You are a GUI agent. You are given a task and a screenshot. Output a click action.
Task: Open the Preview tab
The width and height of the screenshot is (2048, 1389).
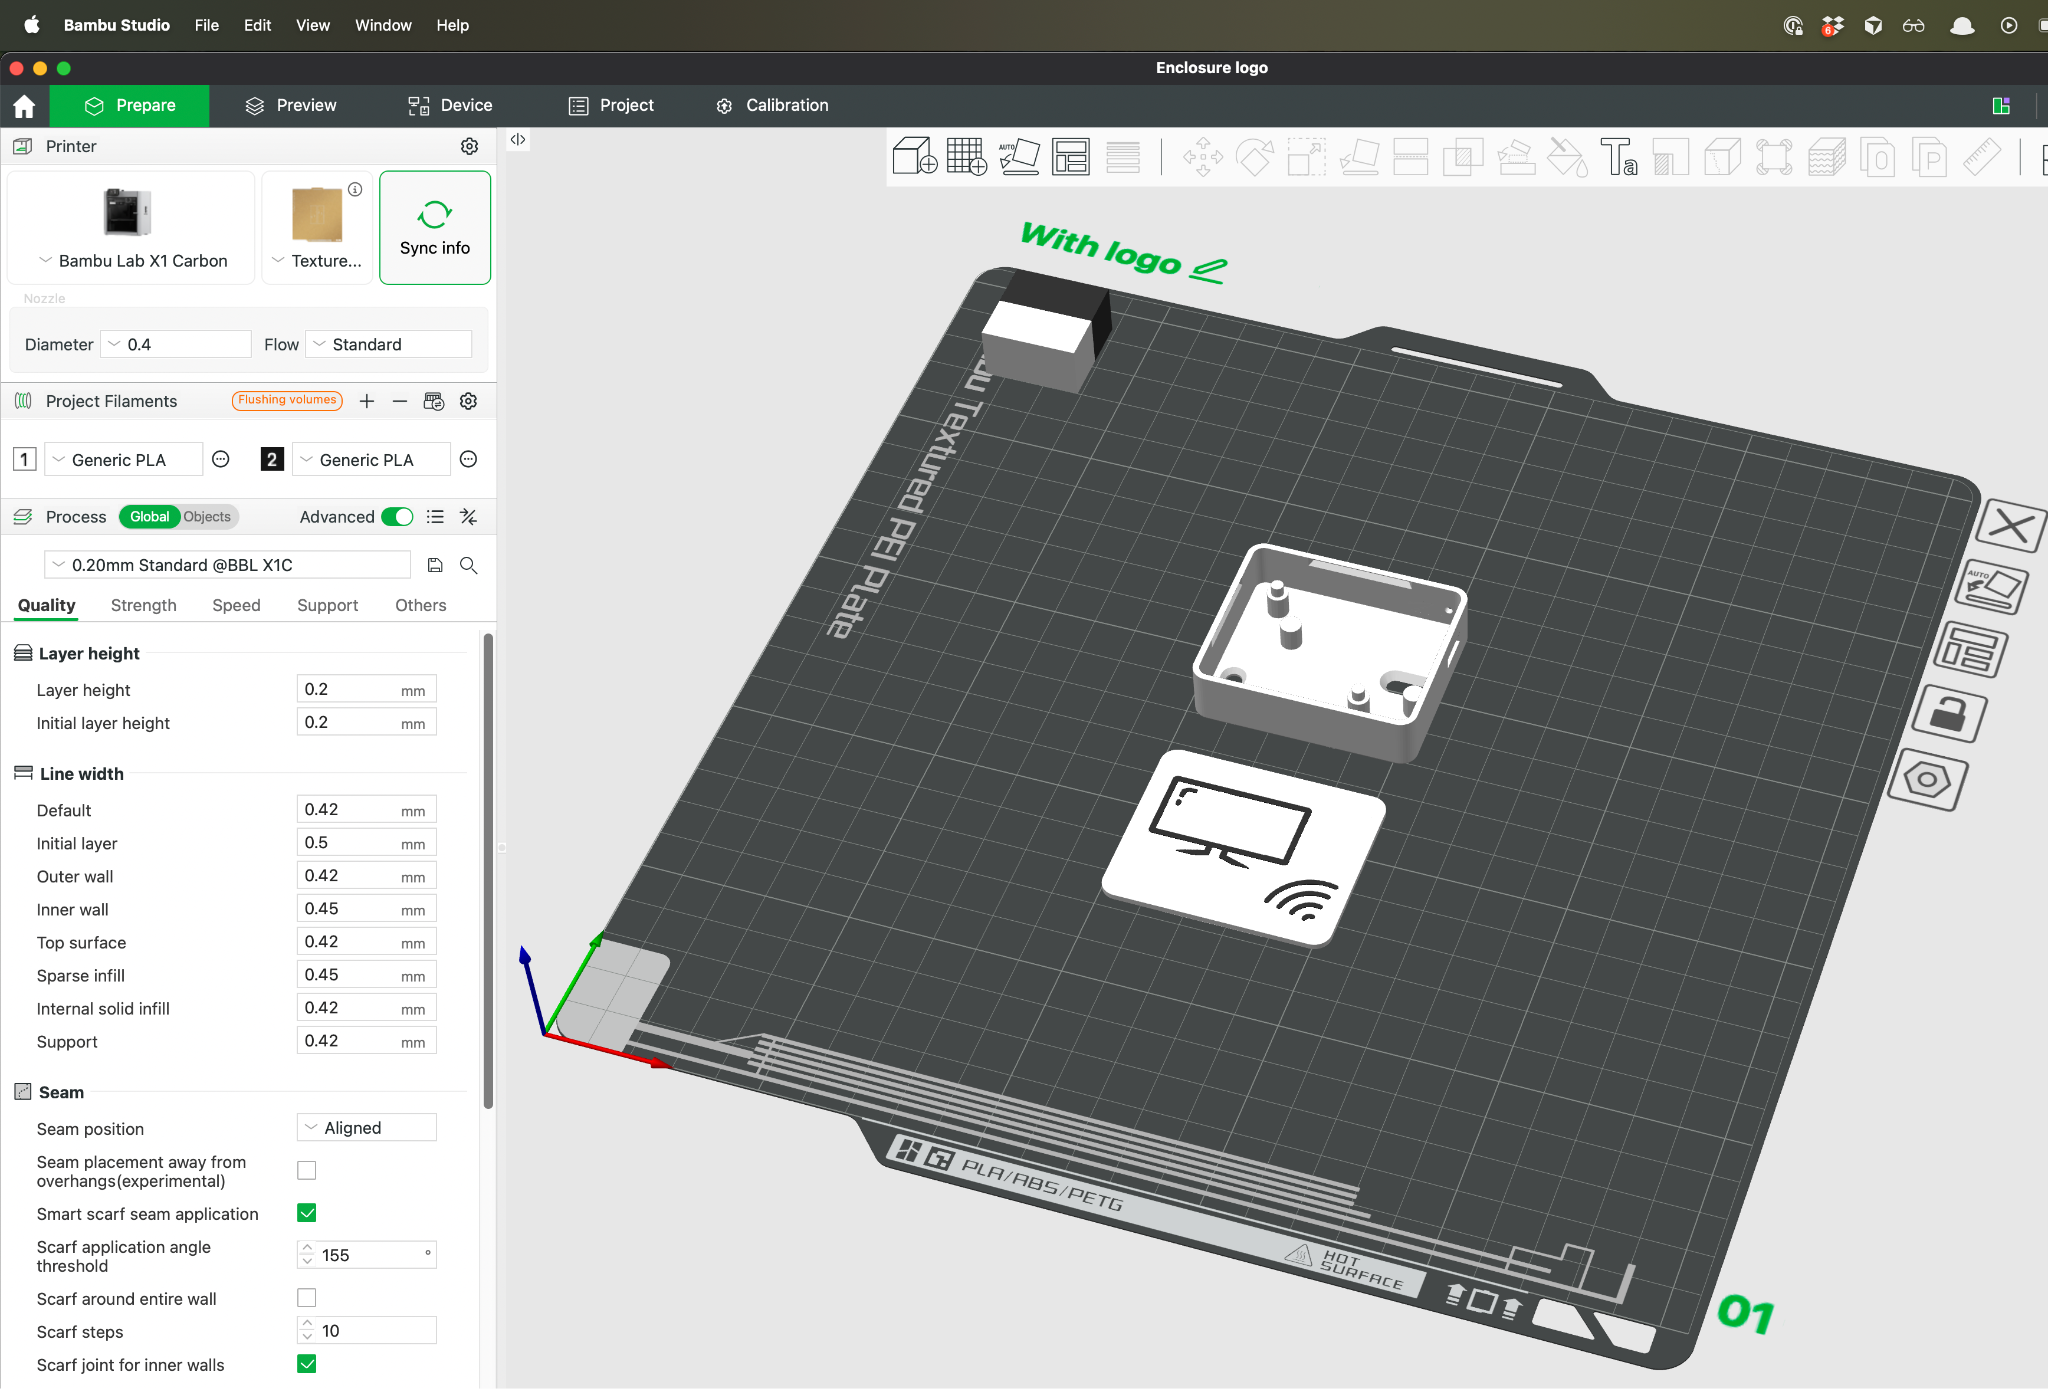coord(290,105)
